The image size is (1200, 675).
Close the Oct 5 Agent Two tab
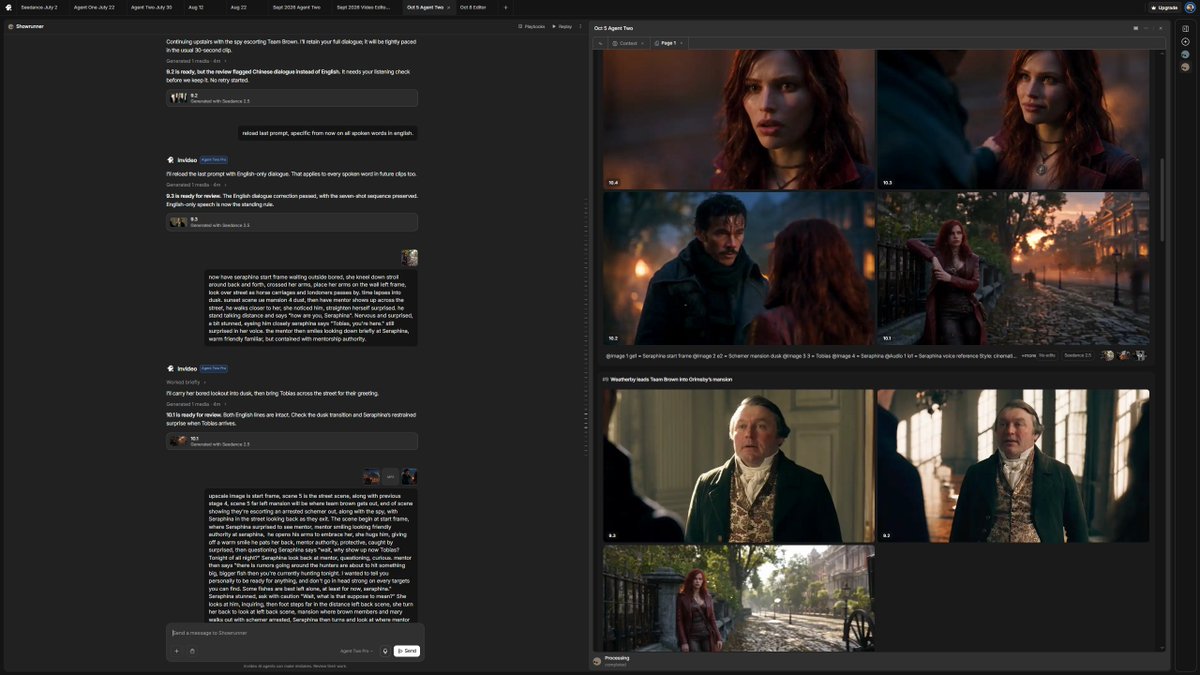click(x=448, y=7)
